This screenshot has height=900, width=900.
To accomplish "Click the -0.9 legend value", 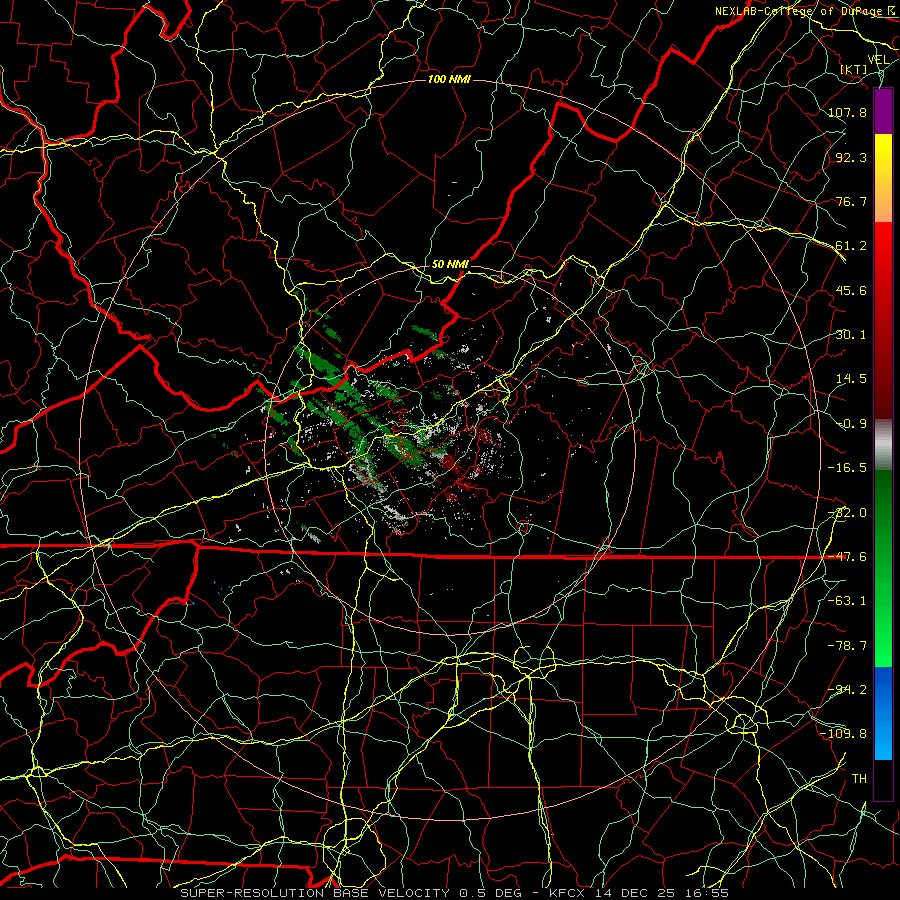I will coord(851,424).
